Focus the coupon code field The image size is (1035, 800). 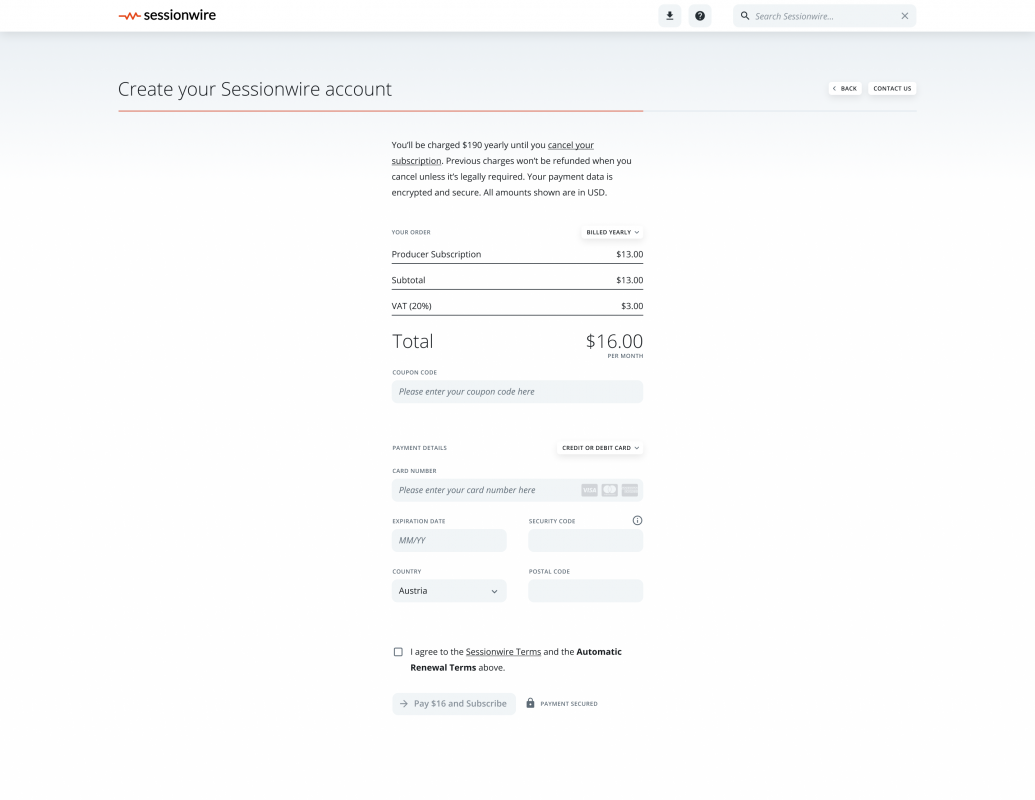pyautogui.click(x=517, y=391)
